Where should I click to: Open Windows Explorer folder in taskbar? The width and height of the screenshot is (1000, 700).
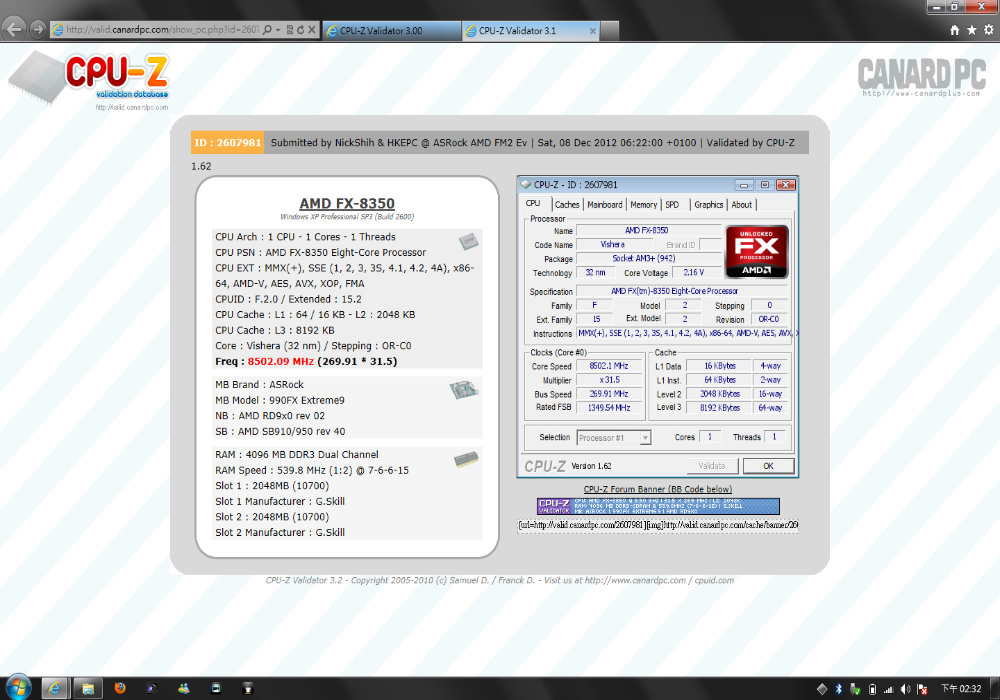point(88,688)
